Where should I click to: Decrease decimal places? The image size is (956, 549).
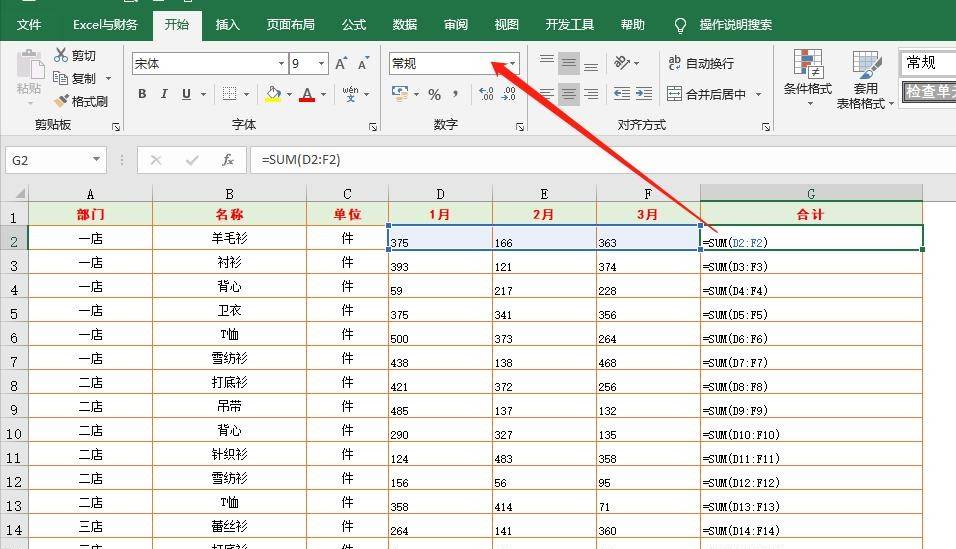coord(508,94)
